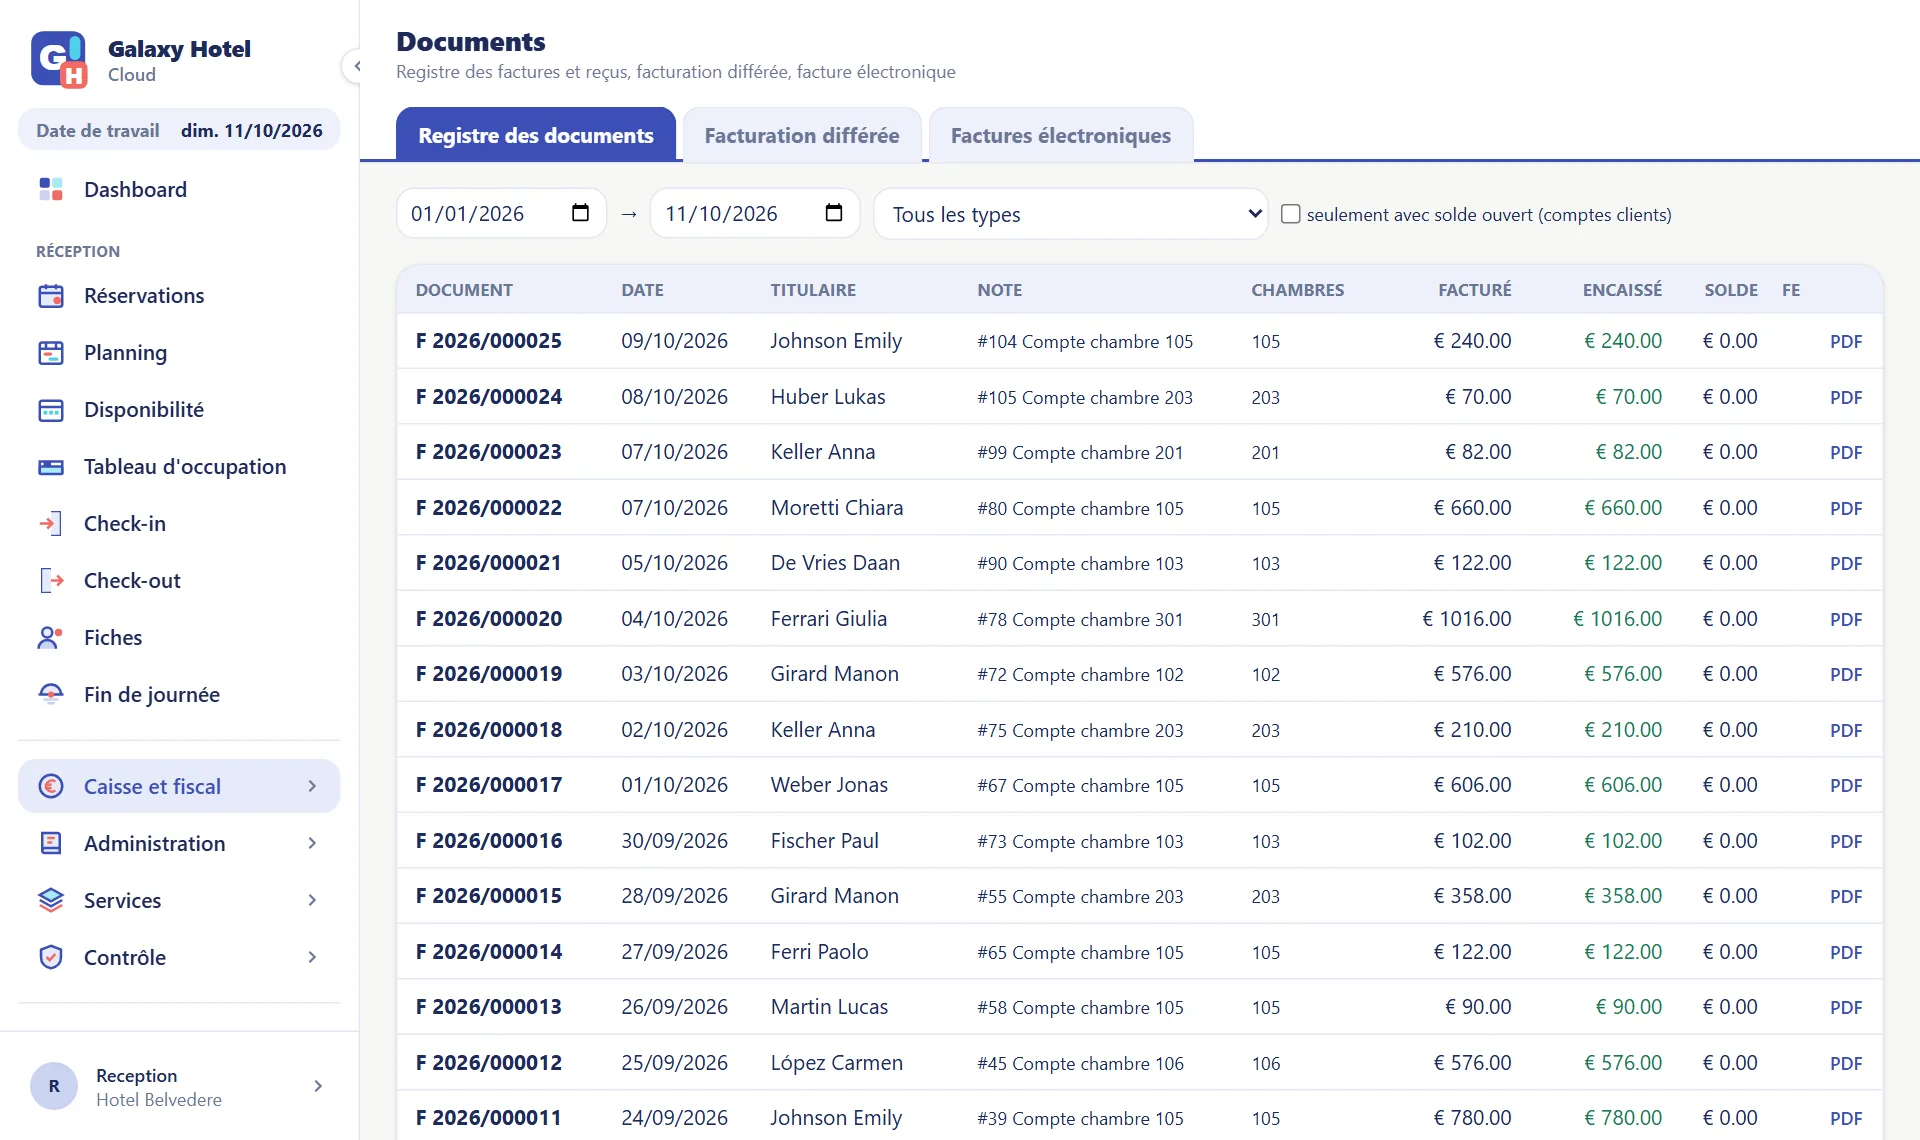
Task: Expand Services submenu chevron
Action: tap(312, 900)
